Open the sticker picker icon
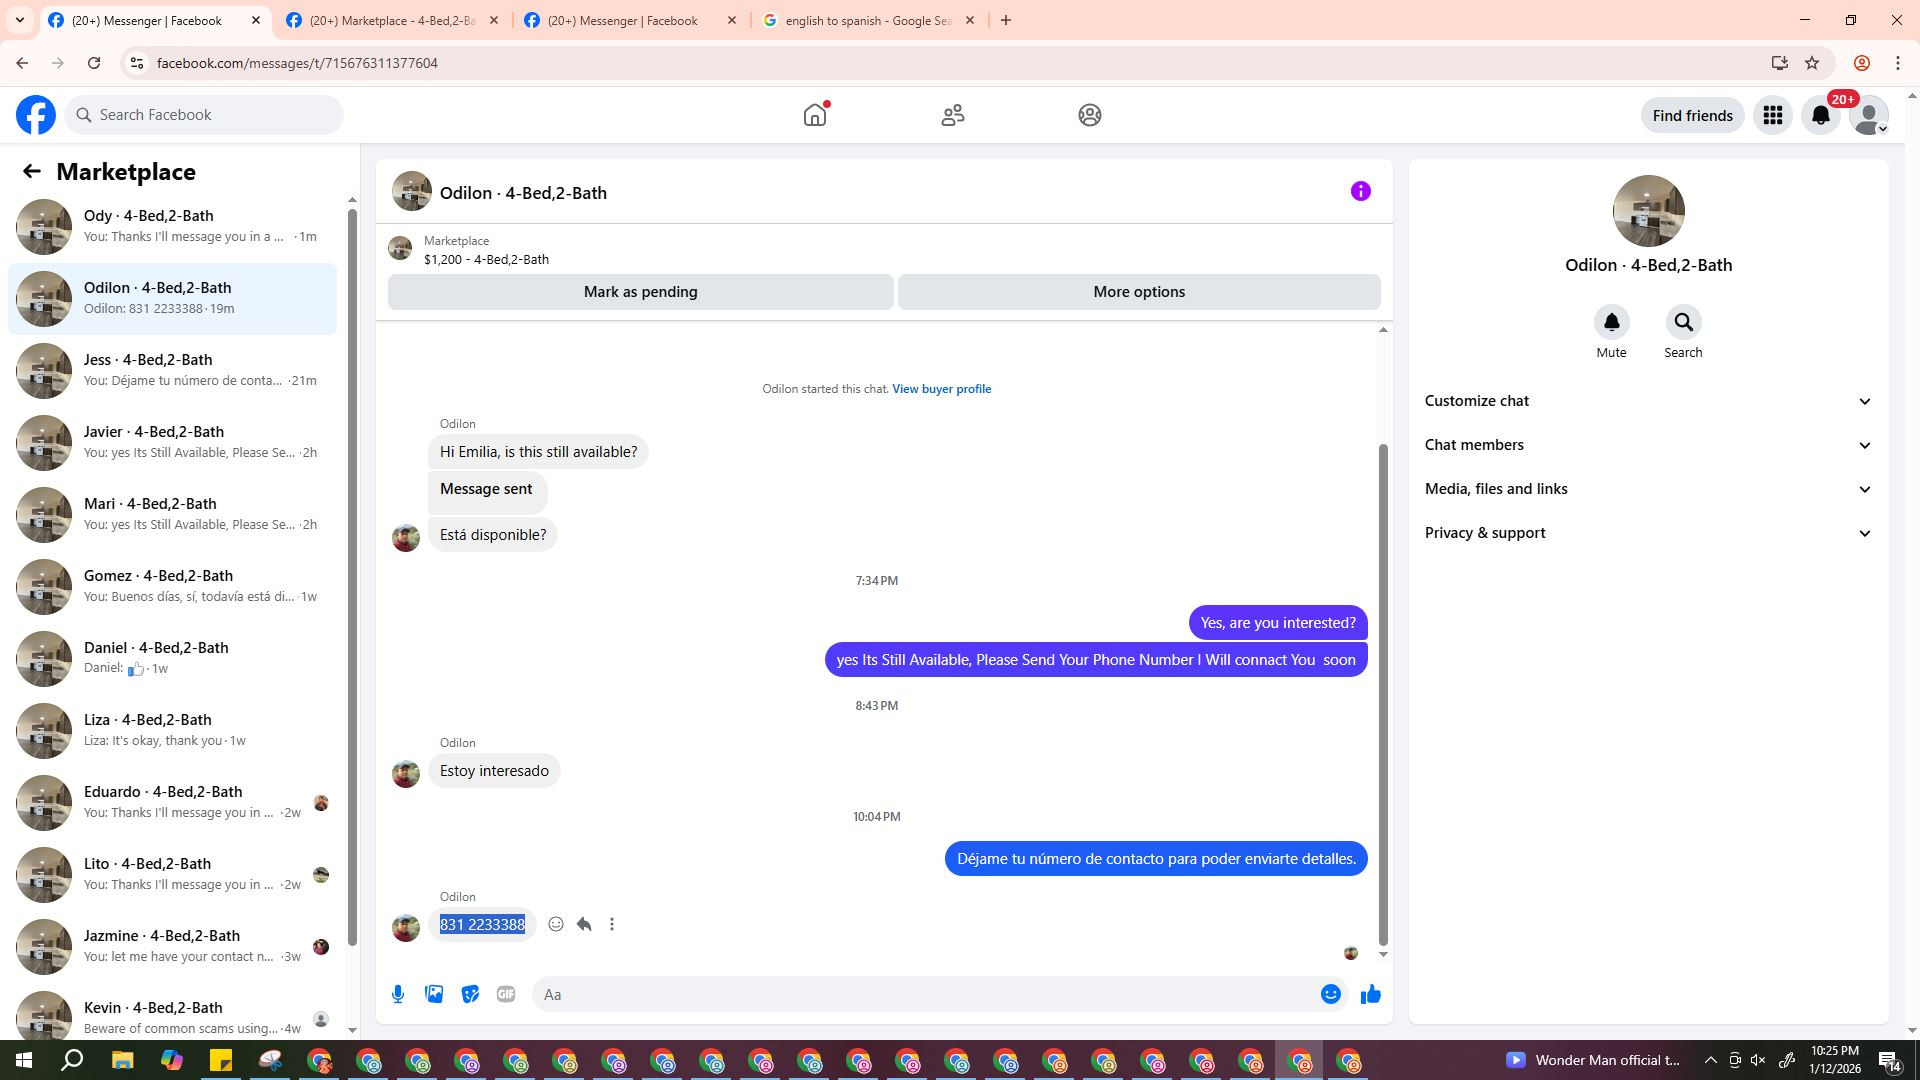The height and width of the screenshot is (1080, 1920). (470, 994)
